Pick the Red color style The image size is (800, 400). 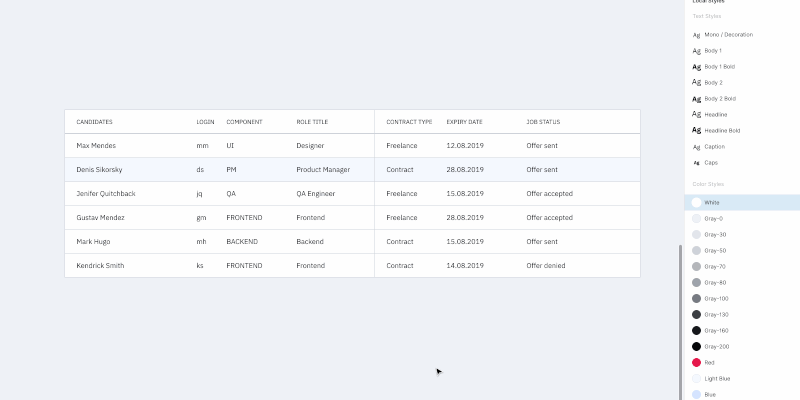[x=696, y=362]
